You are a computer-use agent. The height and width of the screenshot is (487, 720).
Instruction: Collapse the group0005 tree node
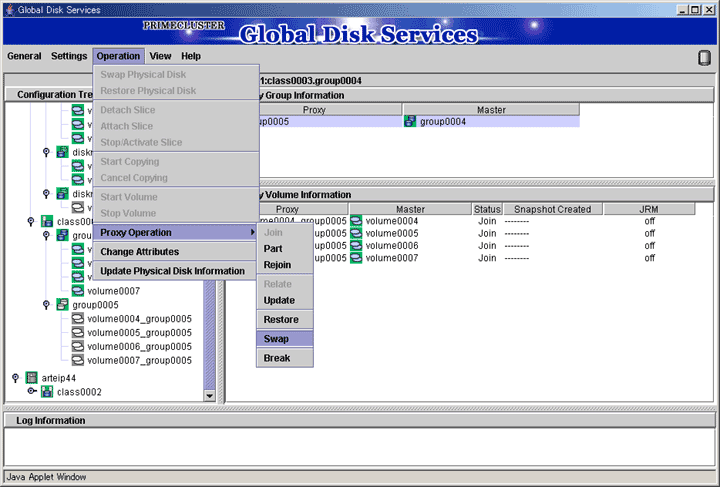[x=46, y=304]
